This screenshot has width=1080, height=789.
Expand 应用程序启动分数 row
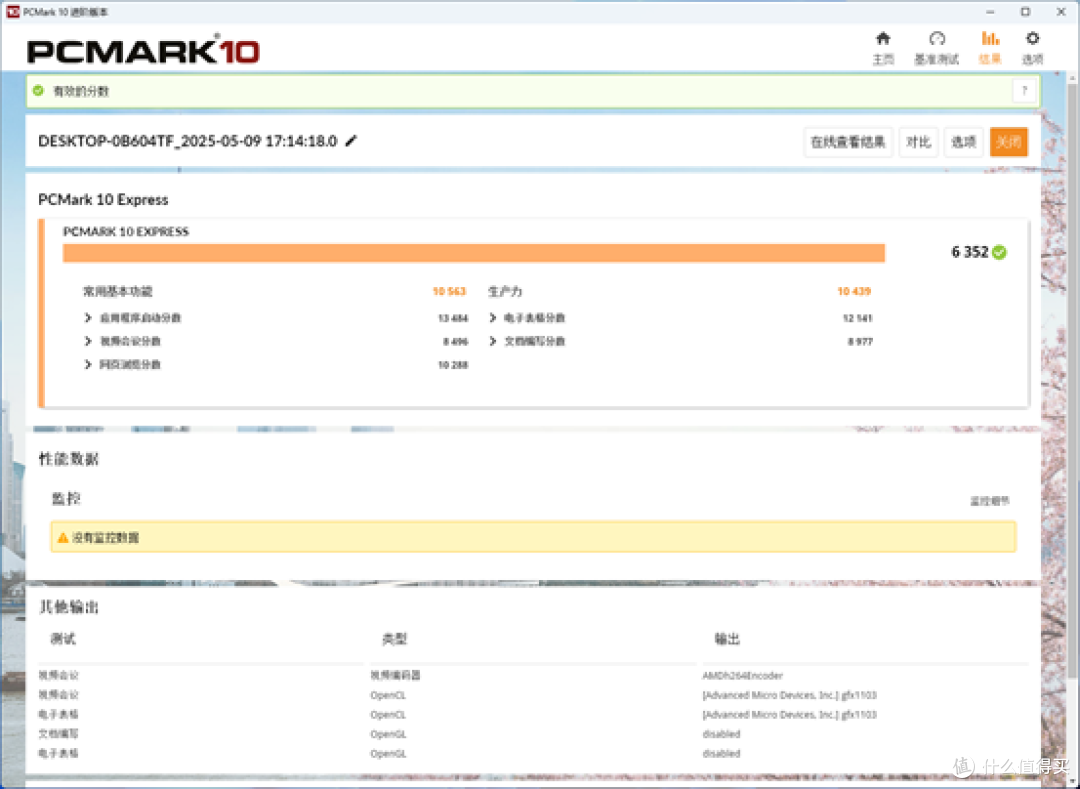(87, 318)
